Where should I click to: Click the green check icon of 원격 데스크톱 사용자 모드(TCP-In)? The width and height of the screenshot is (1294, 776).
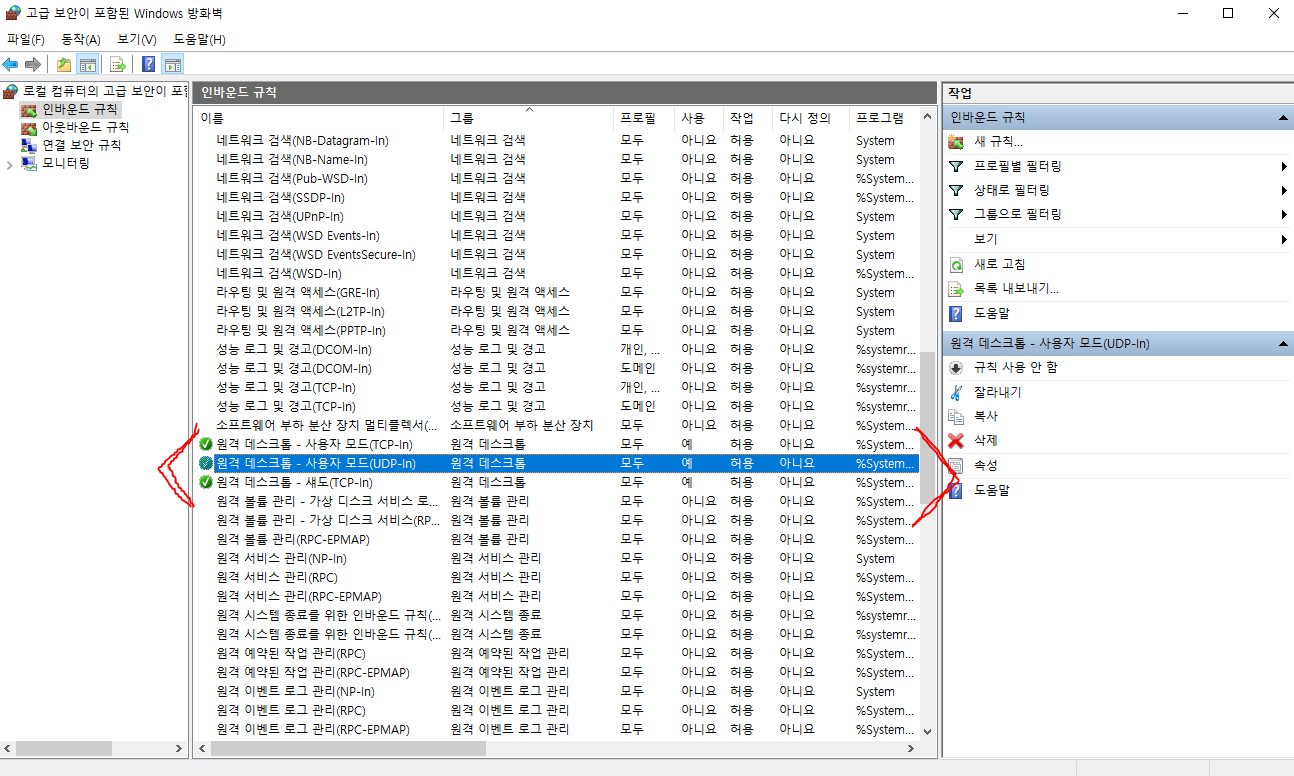pos(206,444)
